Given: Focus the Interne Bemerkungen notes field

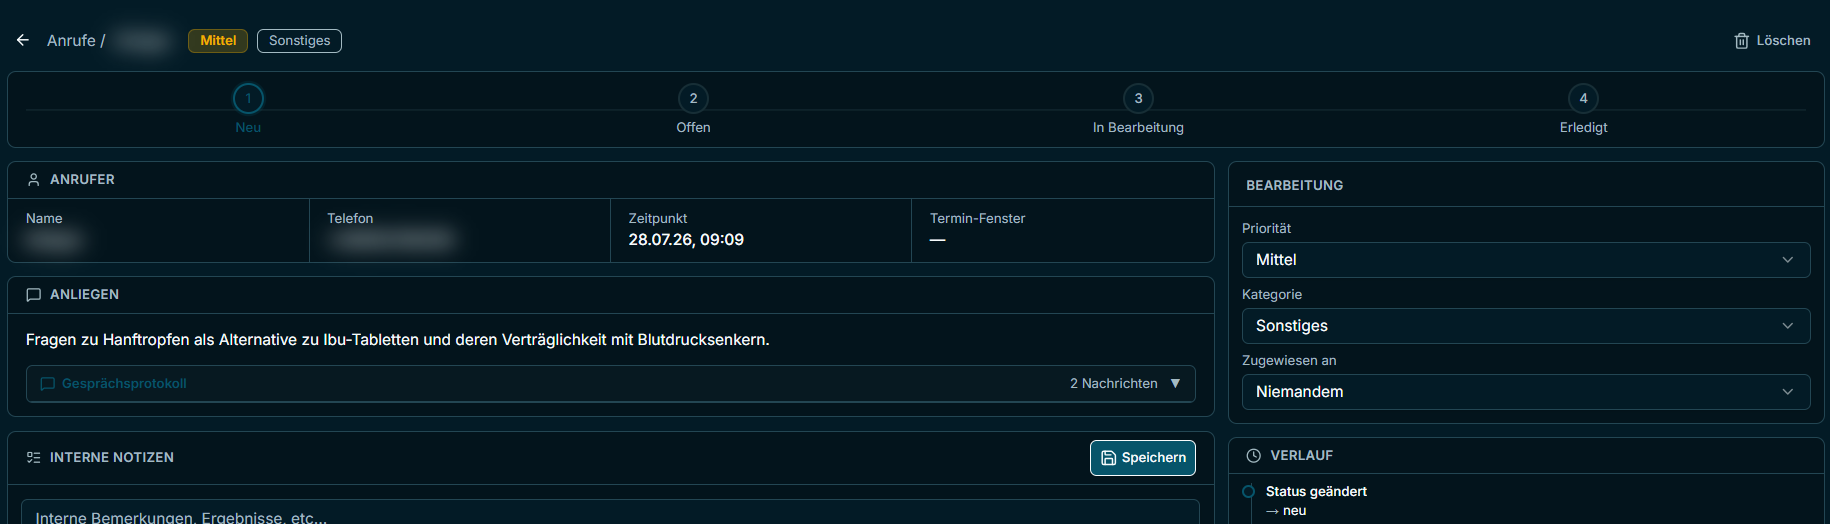Looking at the screenshot, I should (x=610, y=513).
